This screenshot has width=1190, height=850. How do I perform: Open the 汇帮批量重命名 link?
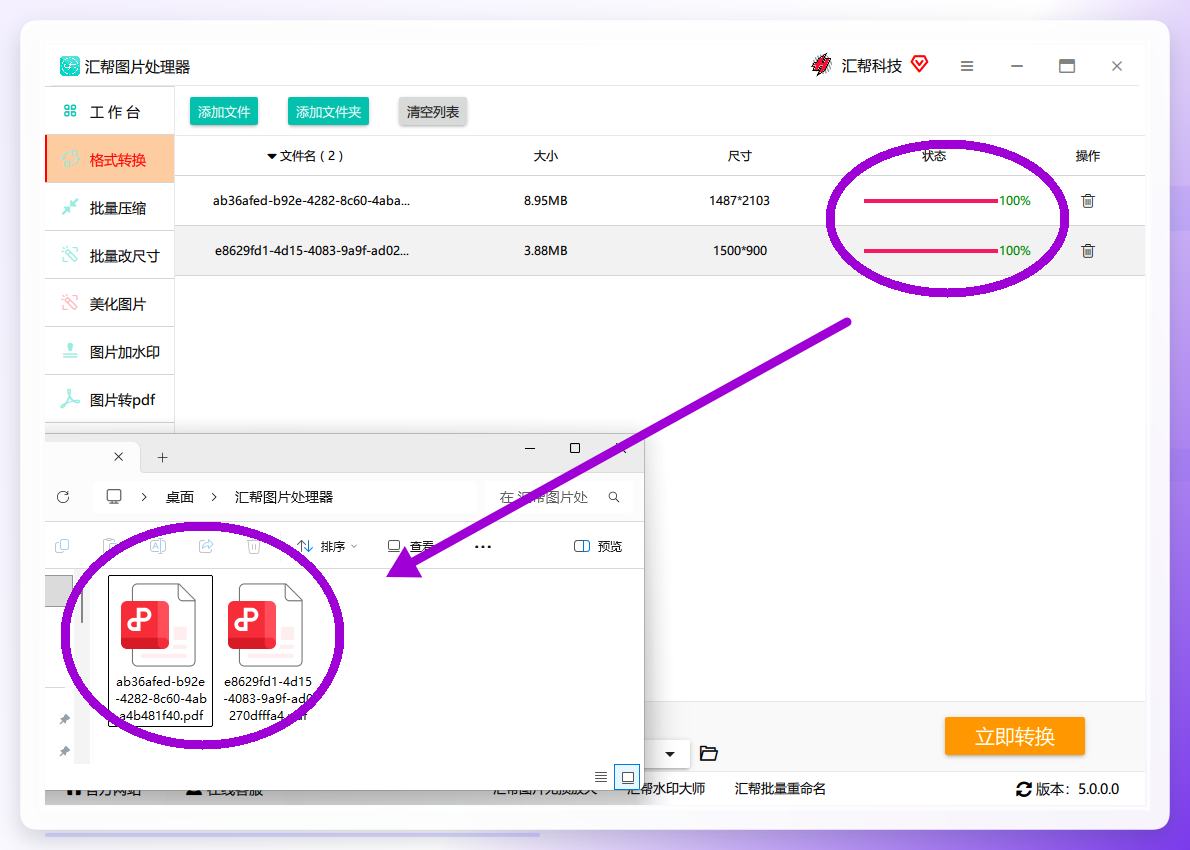(x=780, y=789)
